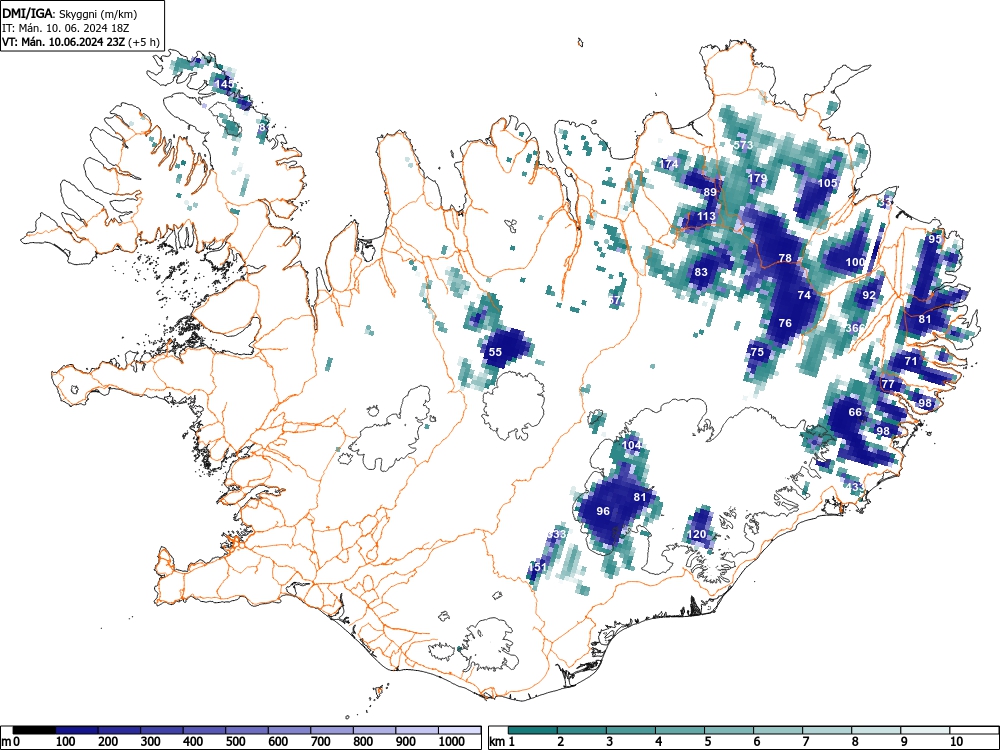1000x750 pixels.
Task: Click the dark teal 1–2 km legend swatch
Action: (533, 730)
